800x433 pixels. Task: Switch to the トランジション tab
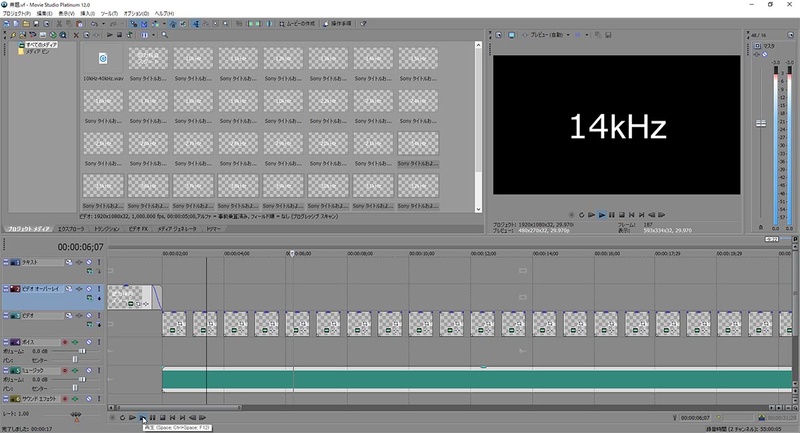click(x=107, y=229)
